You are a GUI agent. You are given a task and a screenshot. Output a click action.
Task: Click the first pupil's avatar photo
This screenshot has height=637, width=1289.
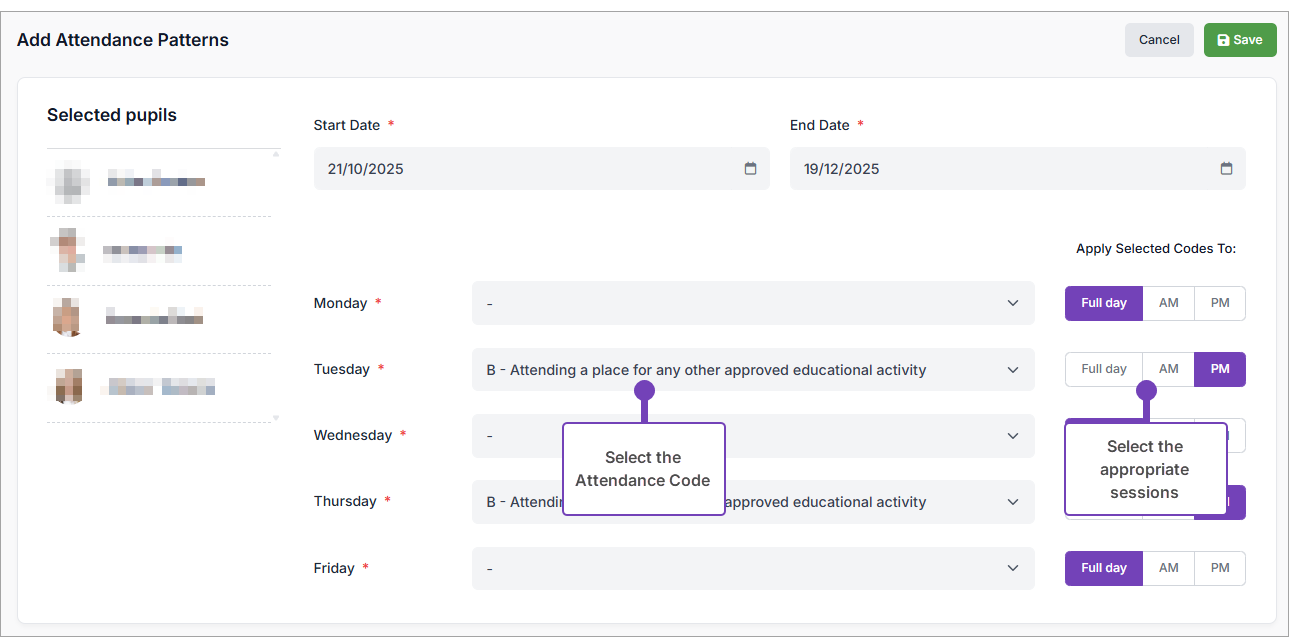pyautogui.click(x=68, y=181)
